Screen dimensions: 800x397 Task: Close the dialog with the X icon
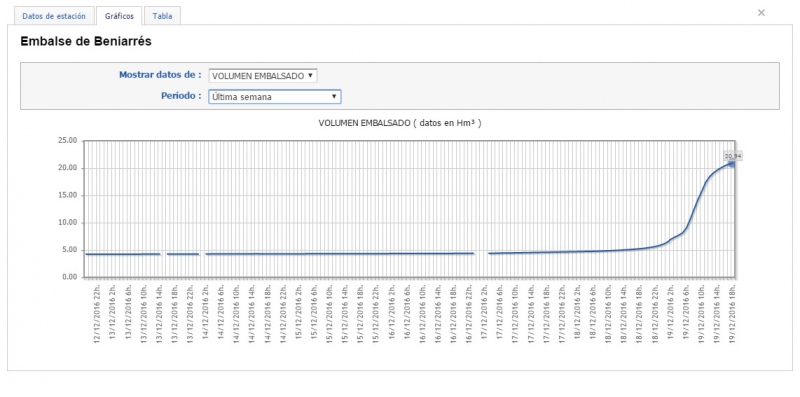761,13
